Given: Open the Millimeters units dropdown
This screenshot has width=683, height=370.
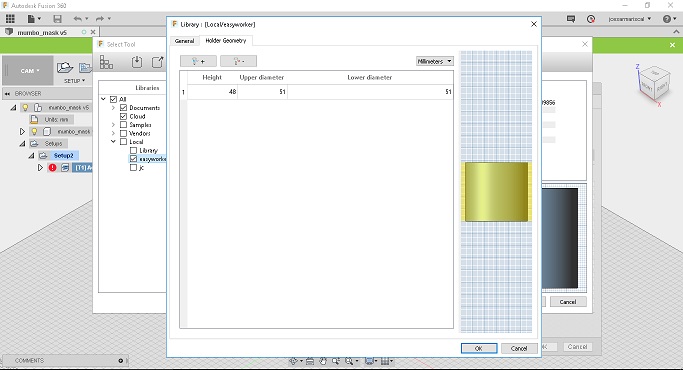Looking at the screenshot, I should click(435, 61).
